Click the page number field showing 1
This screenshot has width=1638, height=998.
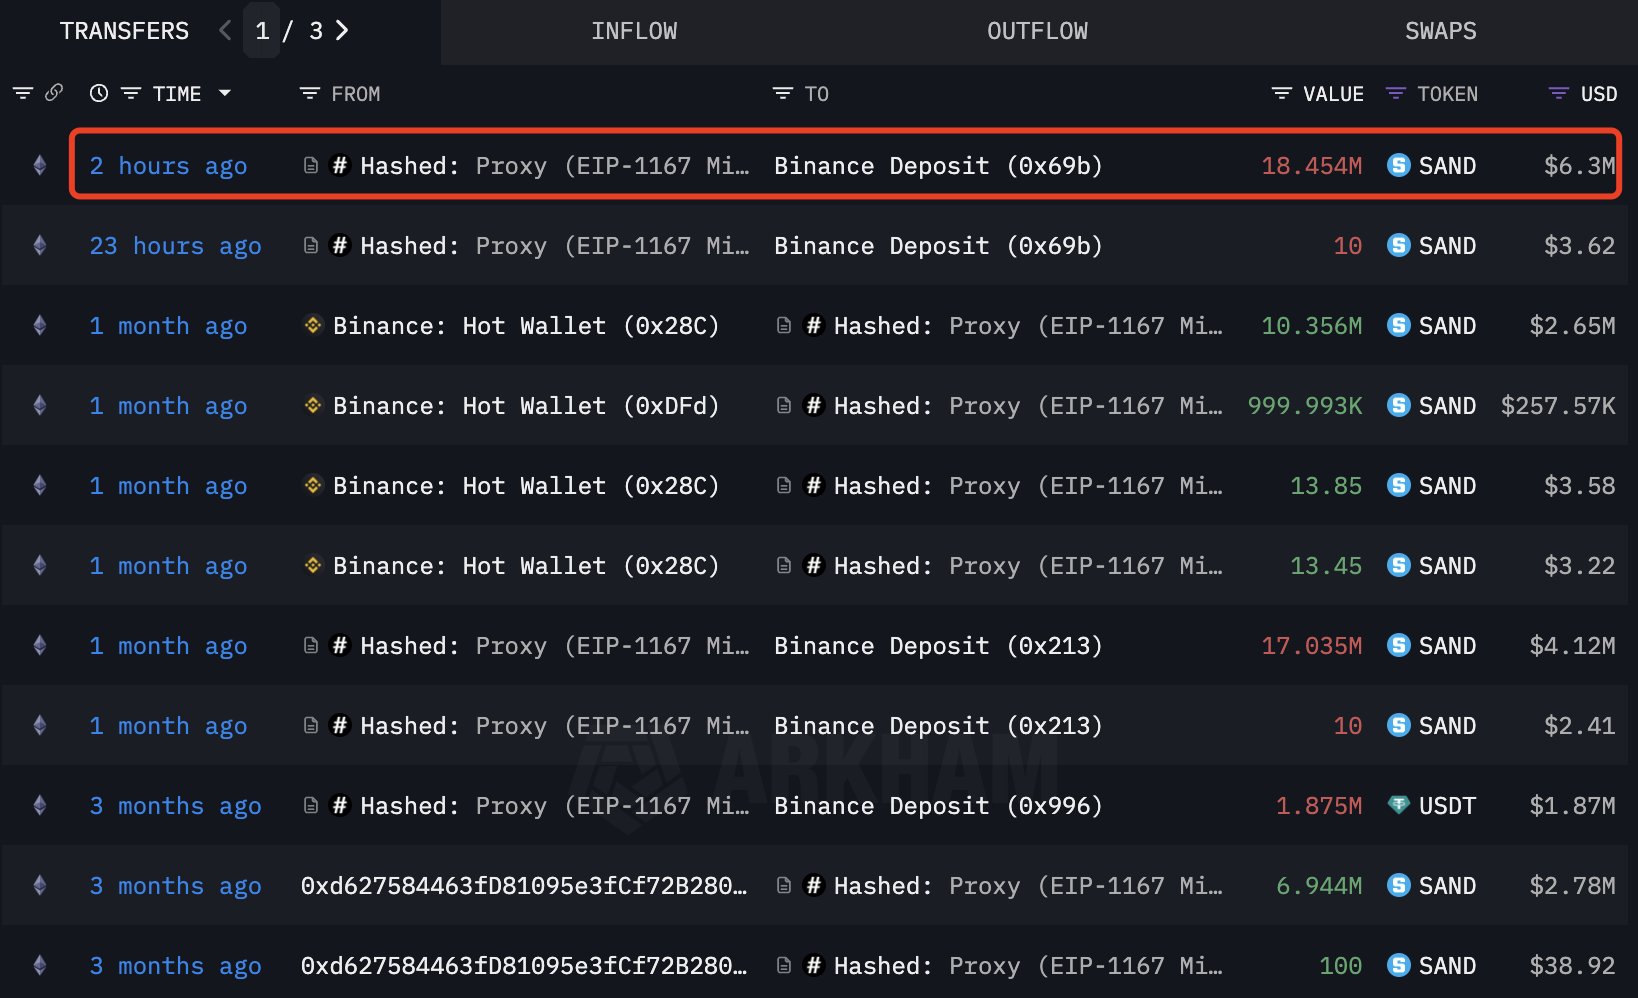coord(262,31)
